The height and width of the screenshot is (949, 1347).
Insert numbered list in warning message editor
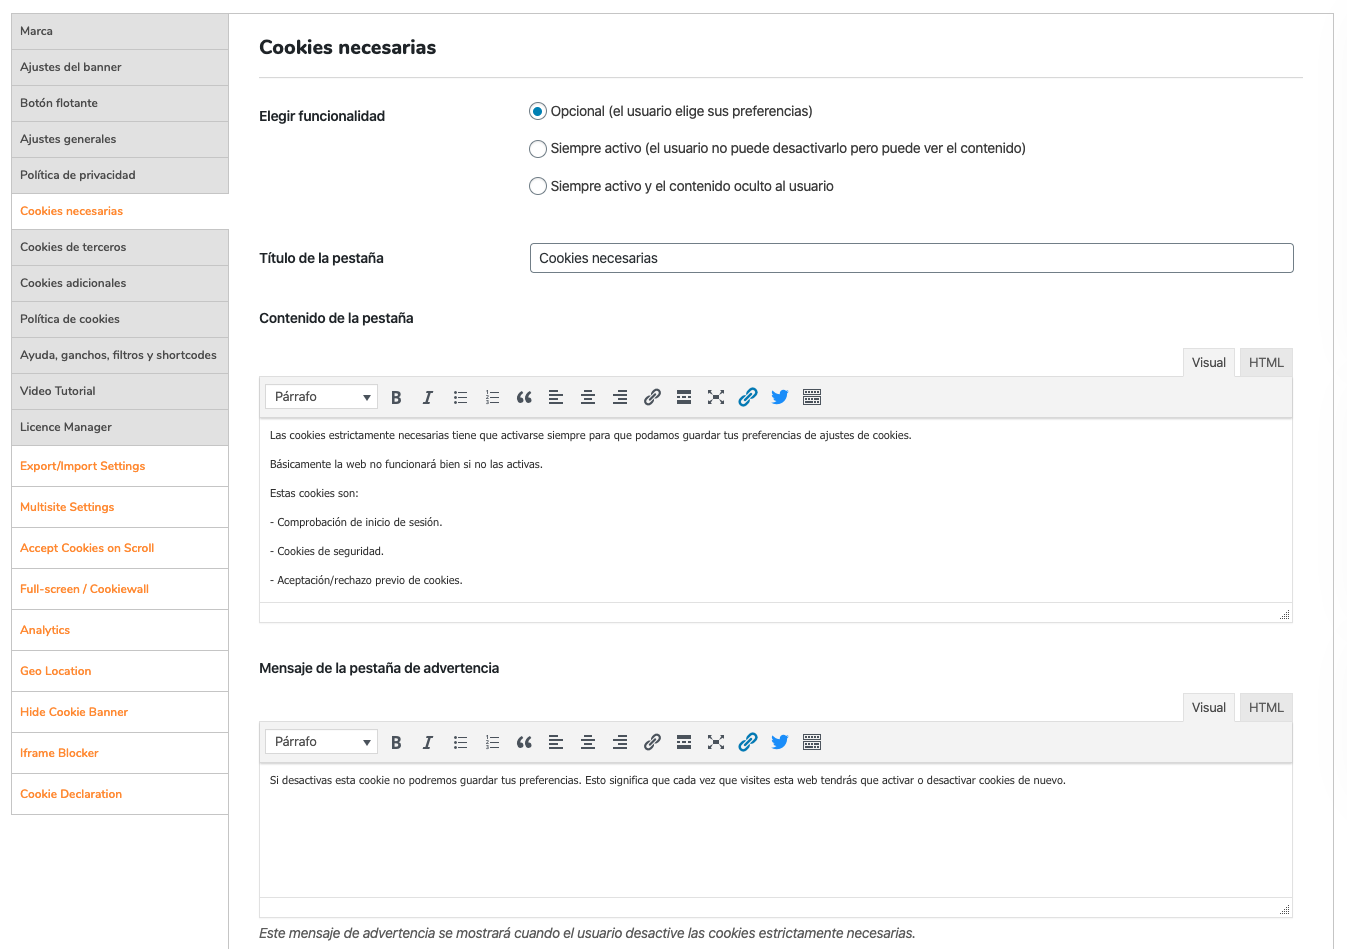492,742
